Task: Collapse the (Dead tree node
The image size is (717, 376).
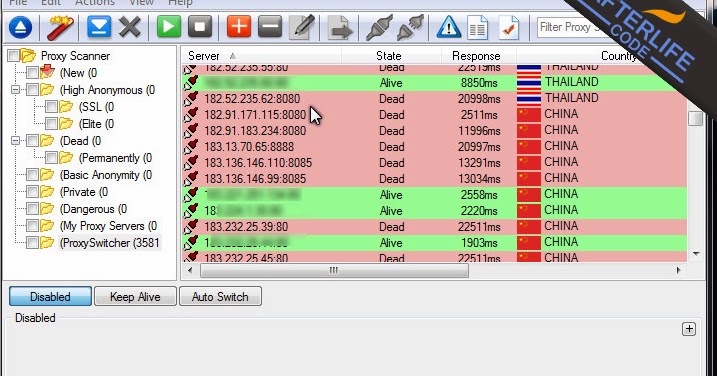Action: (x=16, y=141)
